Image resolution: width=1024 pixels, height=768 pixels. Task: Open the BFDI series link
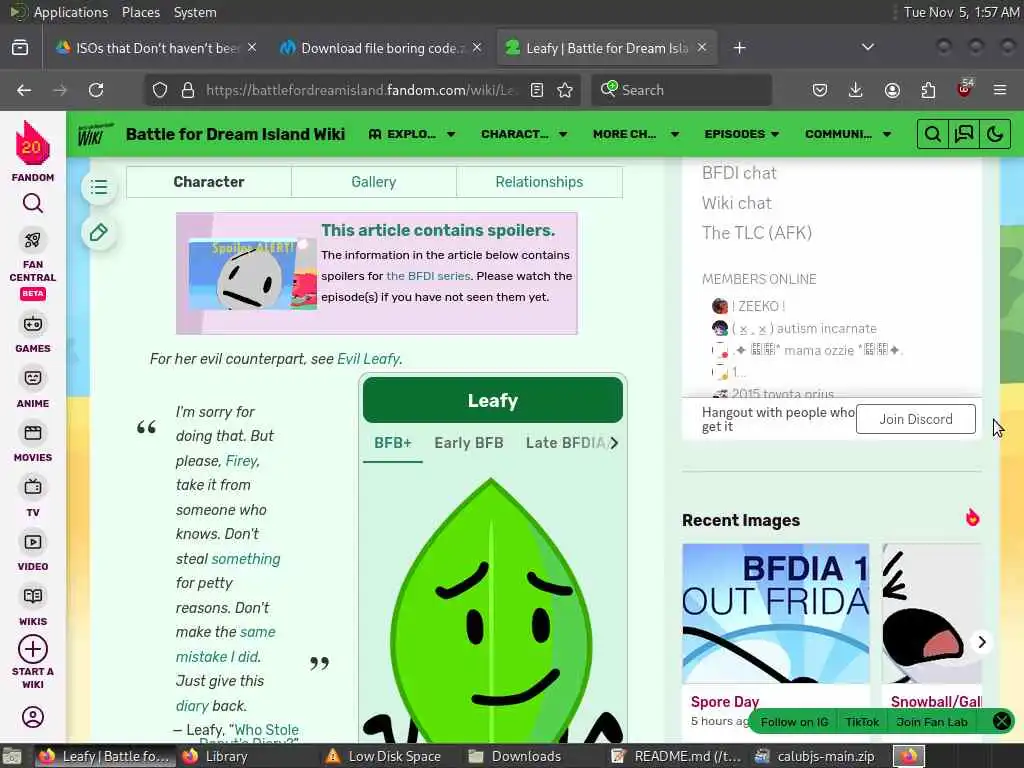point(428,276)
